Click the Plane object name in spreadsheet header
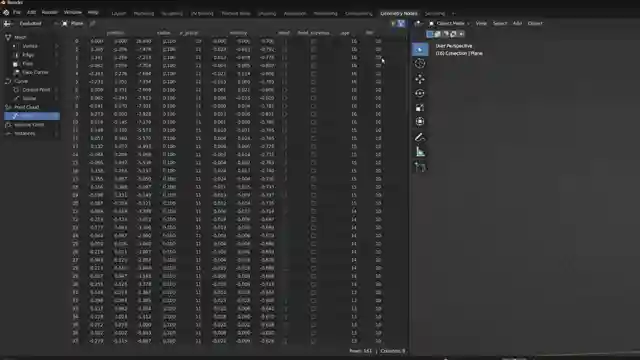640x360 pixels. tap(77, 24)
